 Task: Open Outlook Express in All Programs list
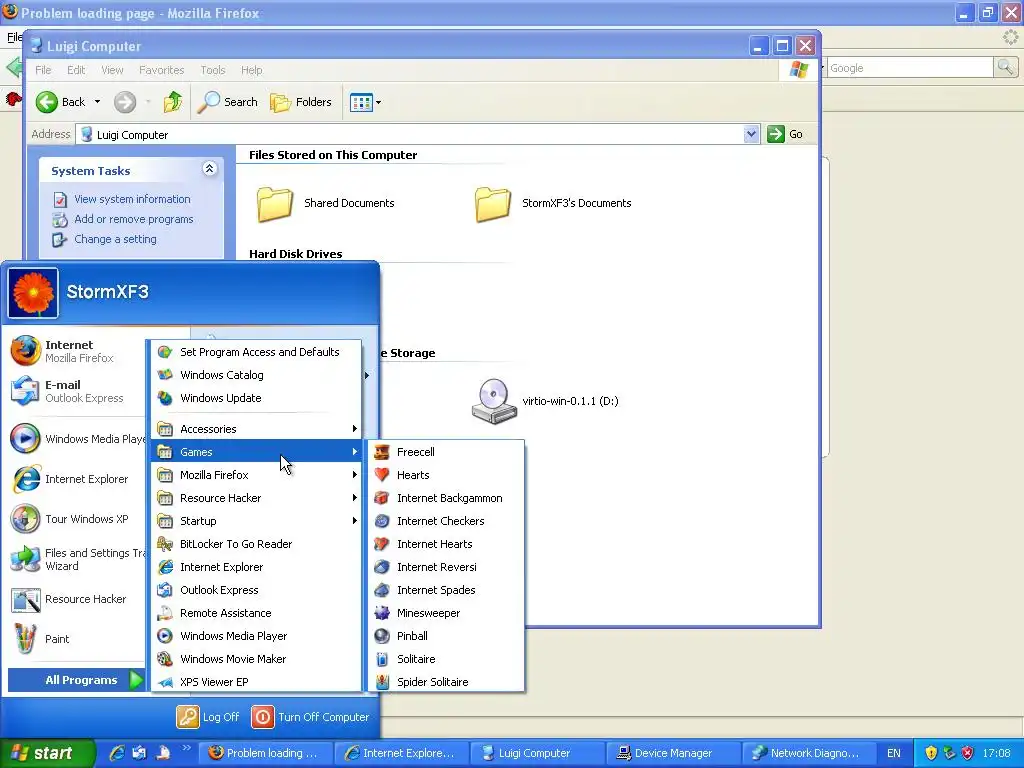[257, 590]
